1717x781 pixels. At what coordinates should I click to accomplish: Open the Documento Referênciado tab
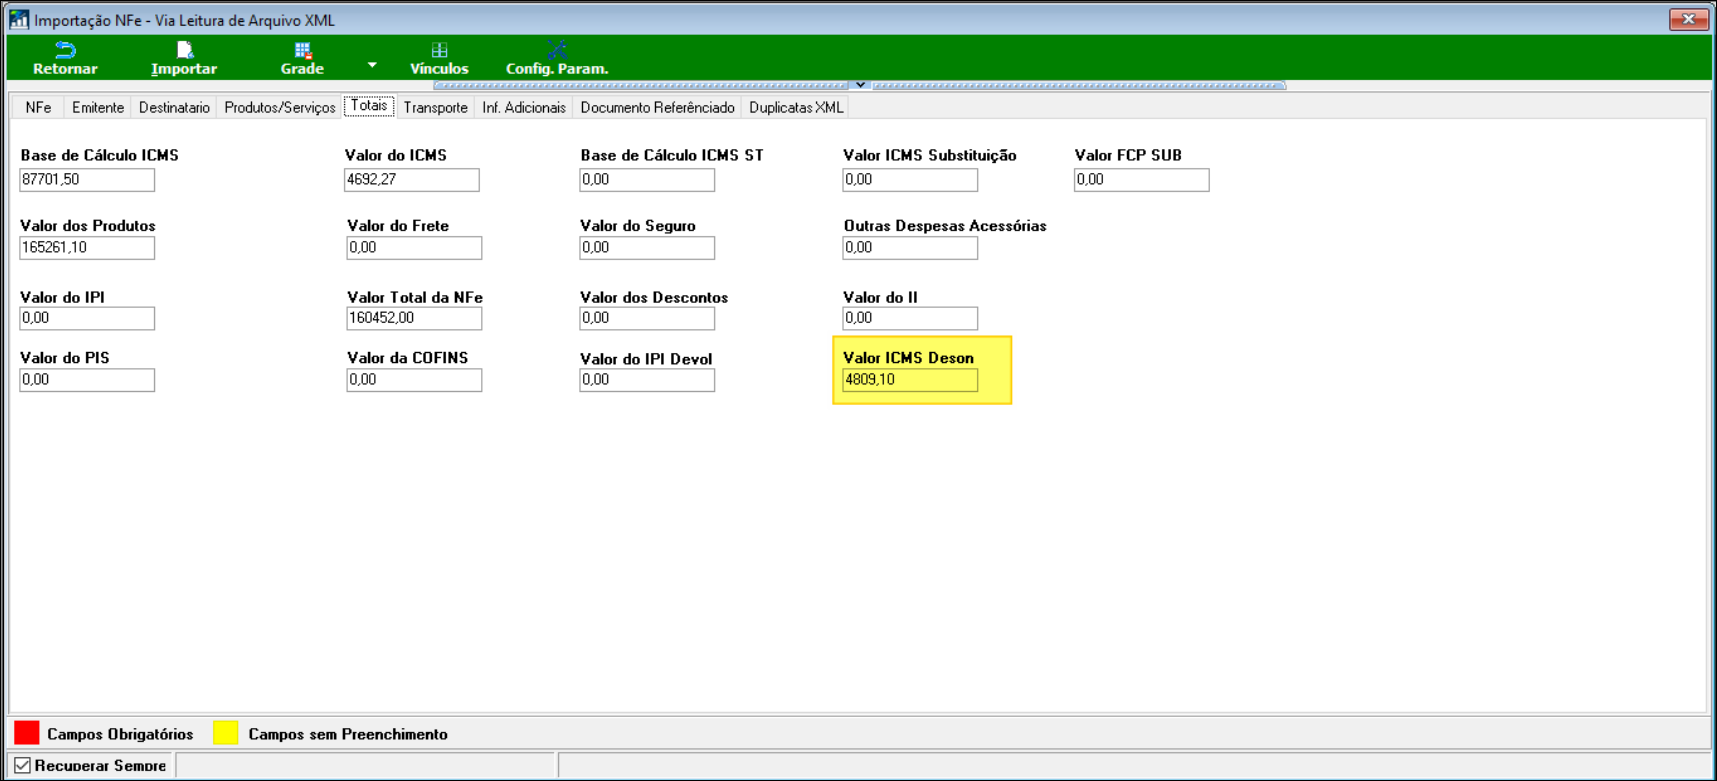(657, 108)
